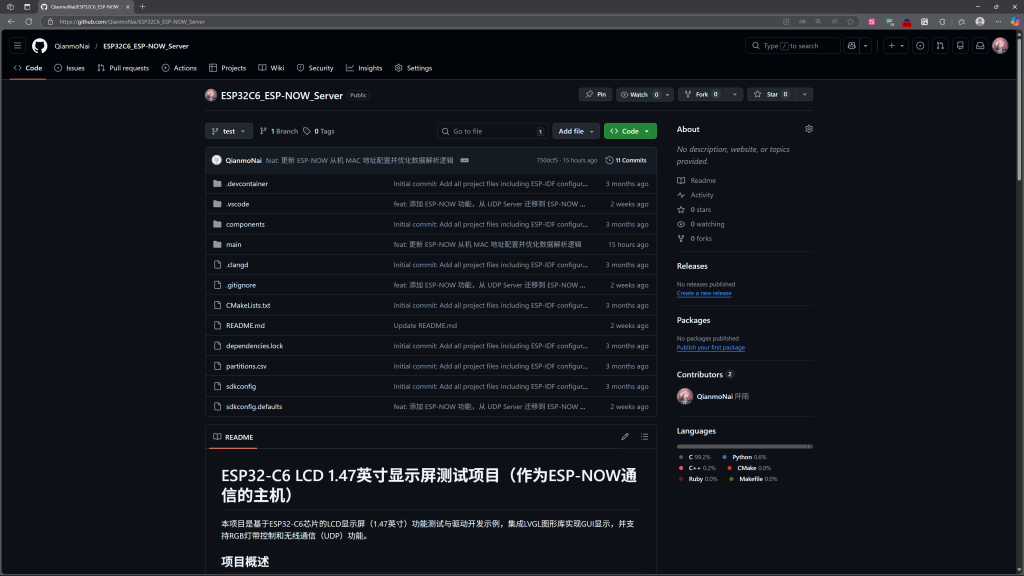
Task: Open the green Code dropdown button
Action: click(x=630, y=131)
